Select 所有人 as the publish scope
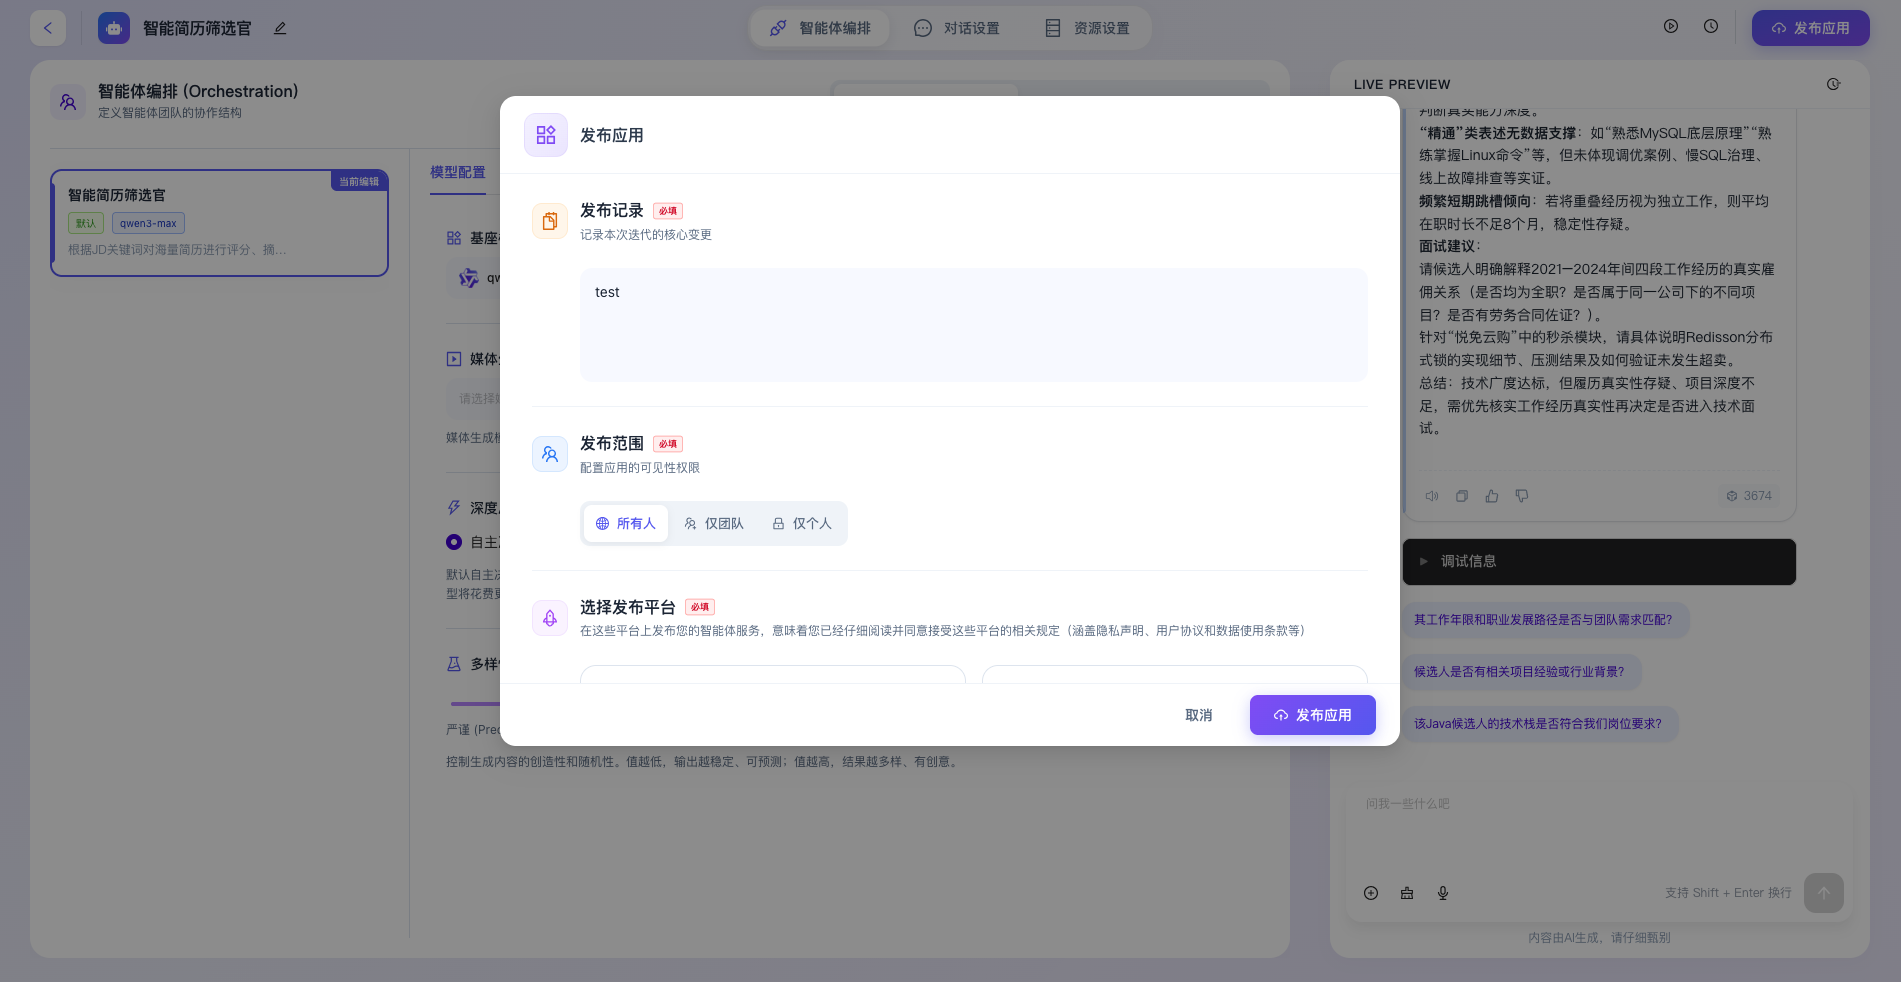This screenshot has height=982, width=1901. click(626, 524)
